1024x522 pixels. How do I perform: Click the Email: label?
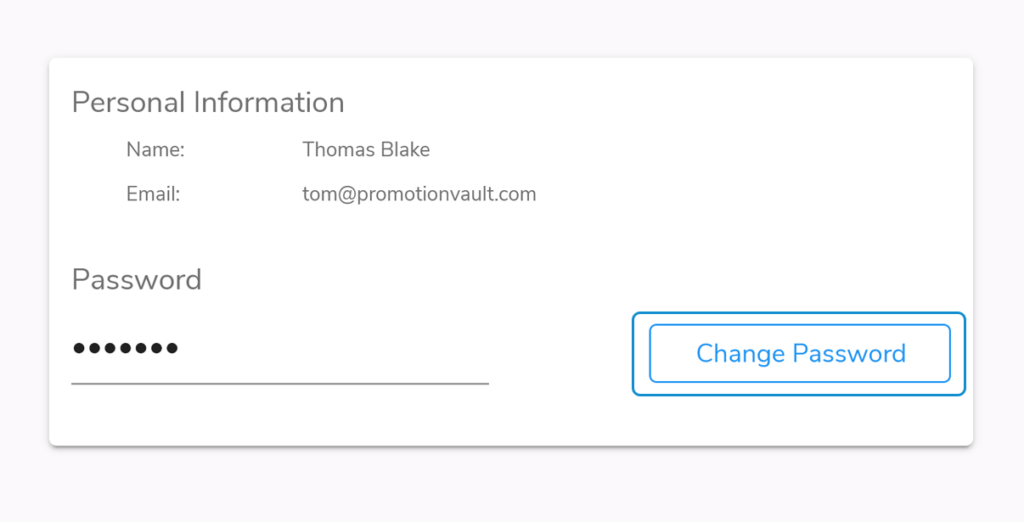(153, 194)
